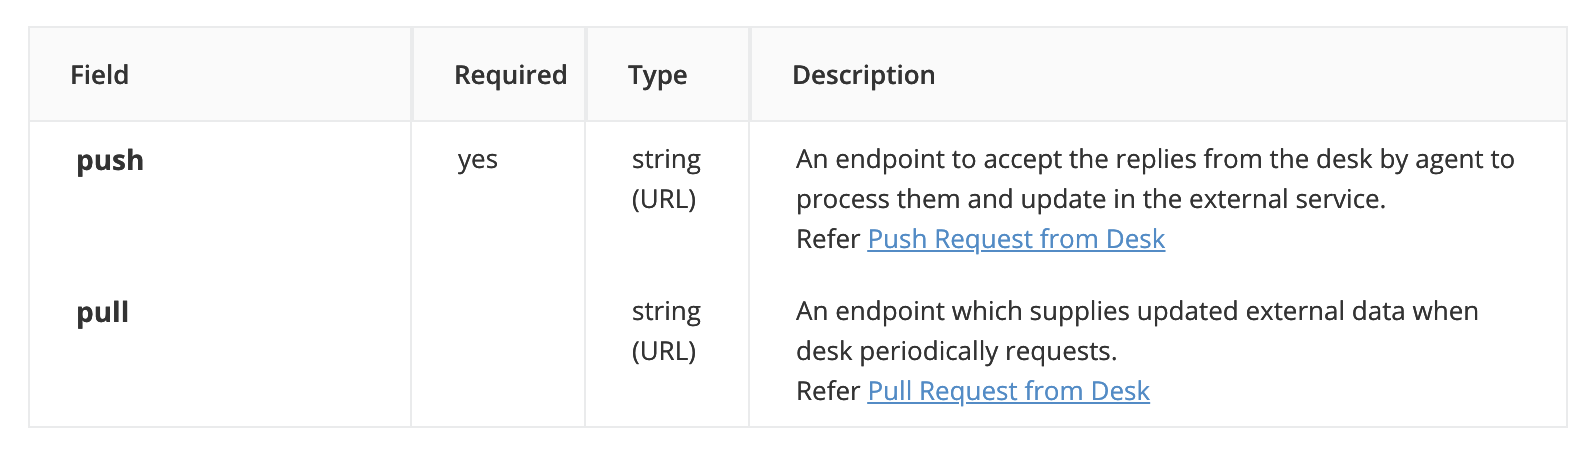Click the 'desk periodically requests.' line
1594x460 pixels.
[x=956, y=351]
